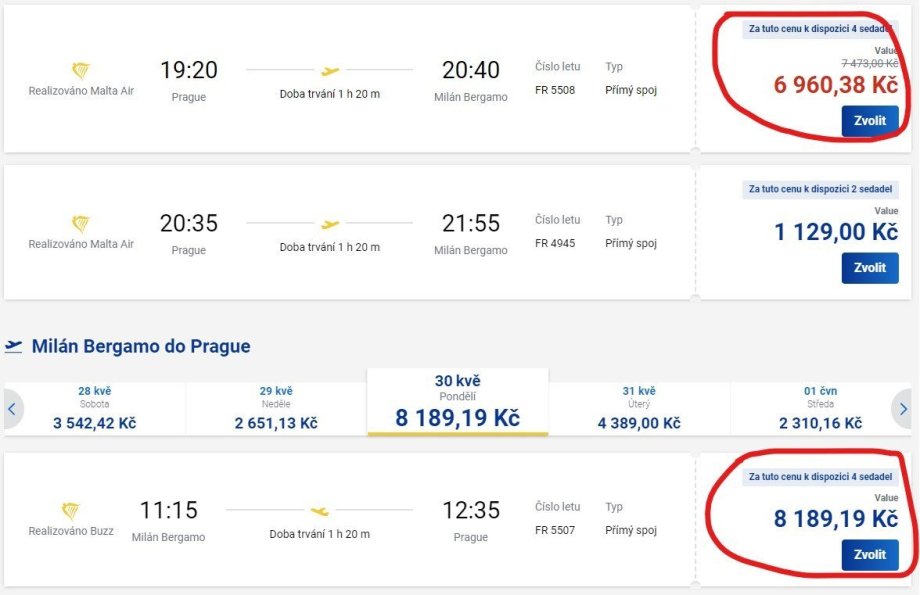
Task: Select the 31 kvě Úterý date tab
Action: click(x=639, y=408)
